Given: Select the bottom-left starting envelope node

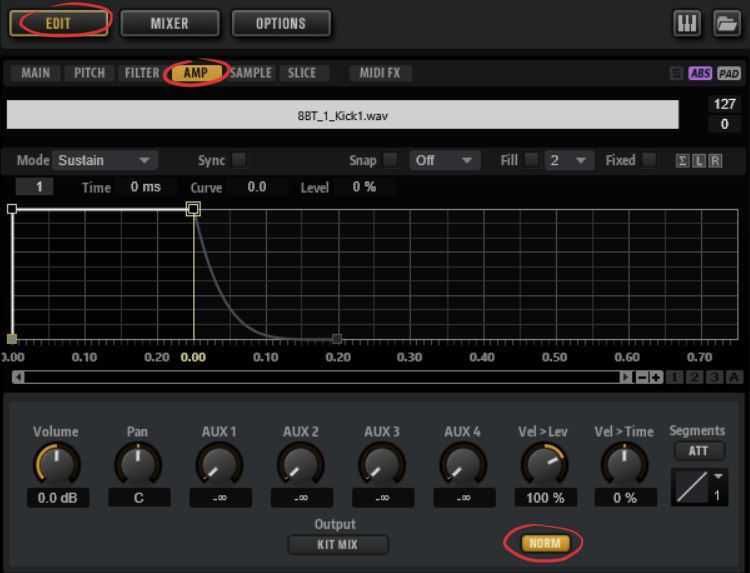Looking at the screenshot, I should 12,339.
